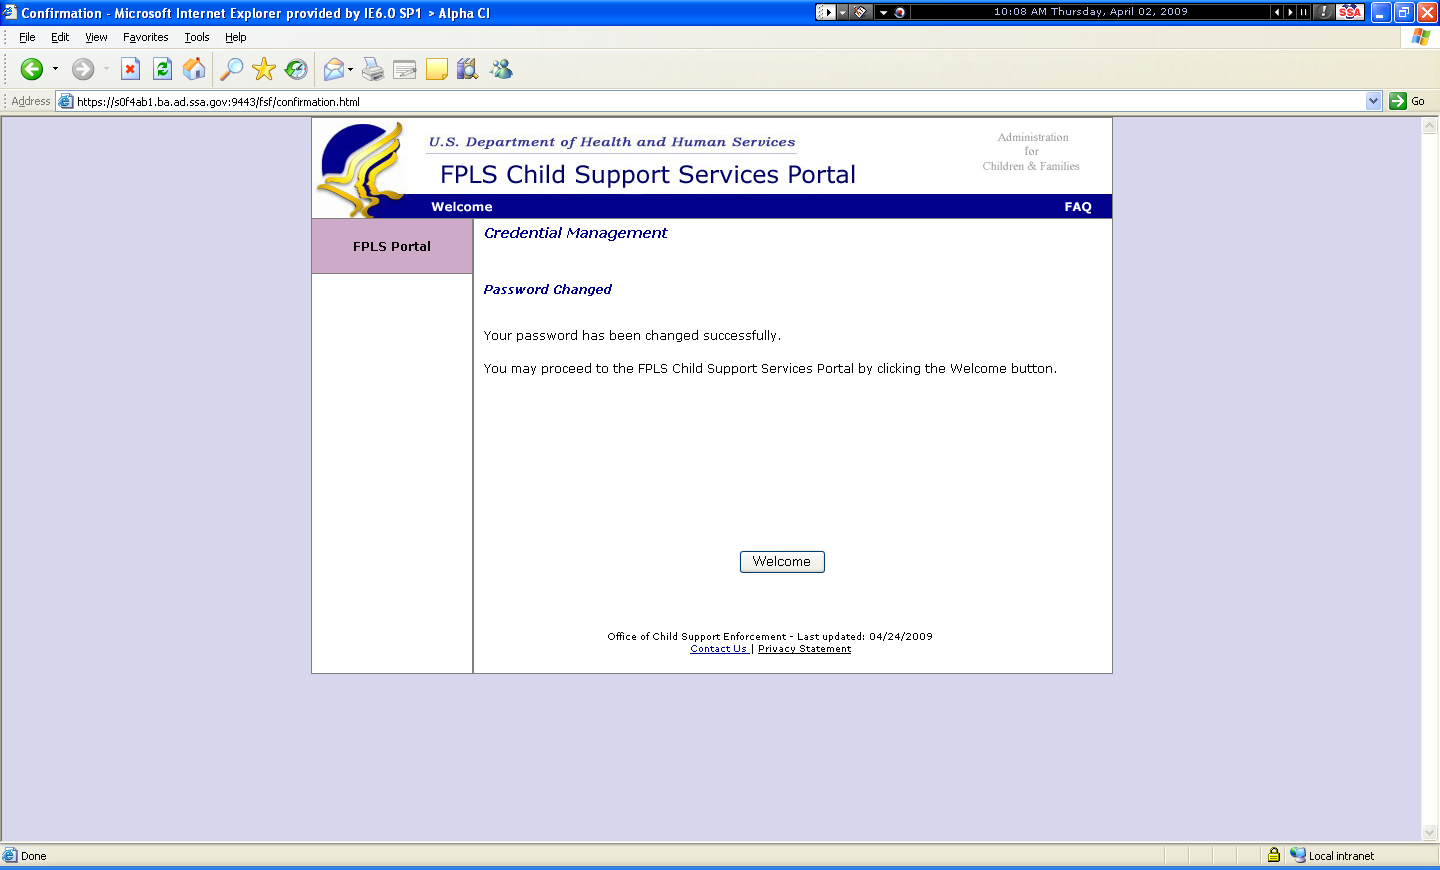The height and width of the screenshot is (870, 1440).
Task: Click the Edit page toolbar icon
Action: [x=405, y=69]
